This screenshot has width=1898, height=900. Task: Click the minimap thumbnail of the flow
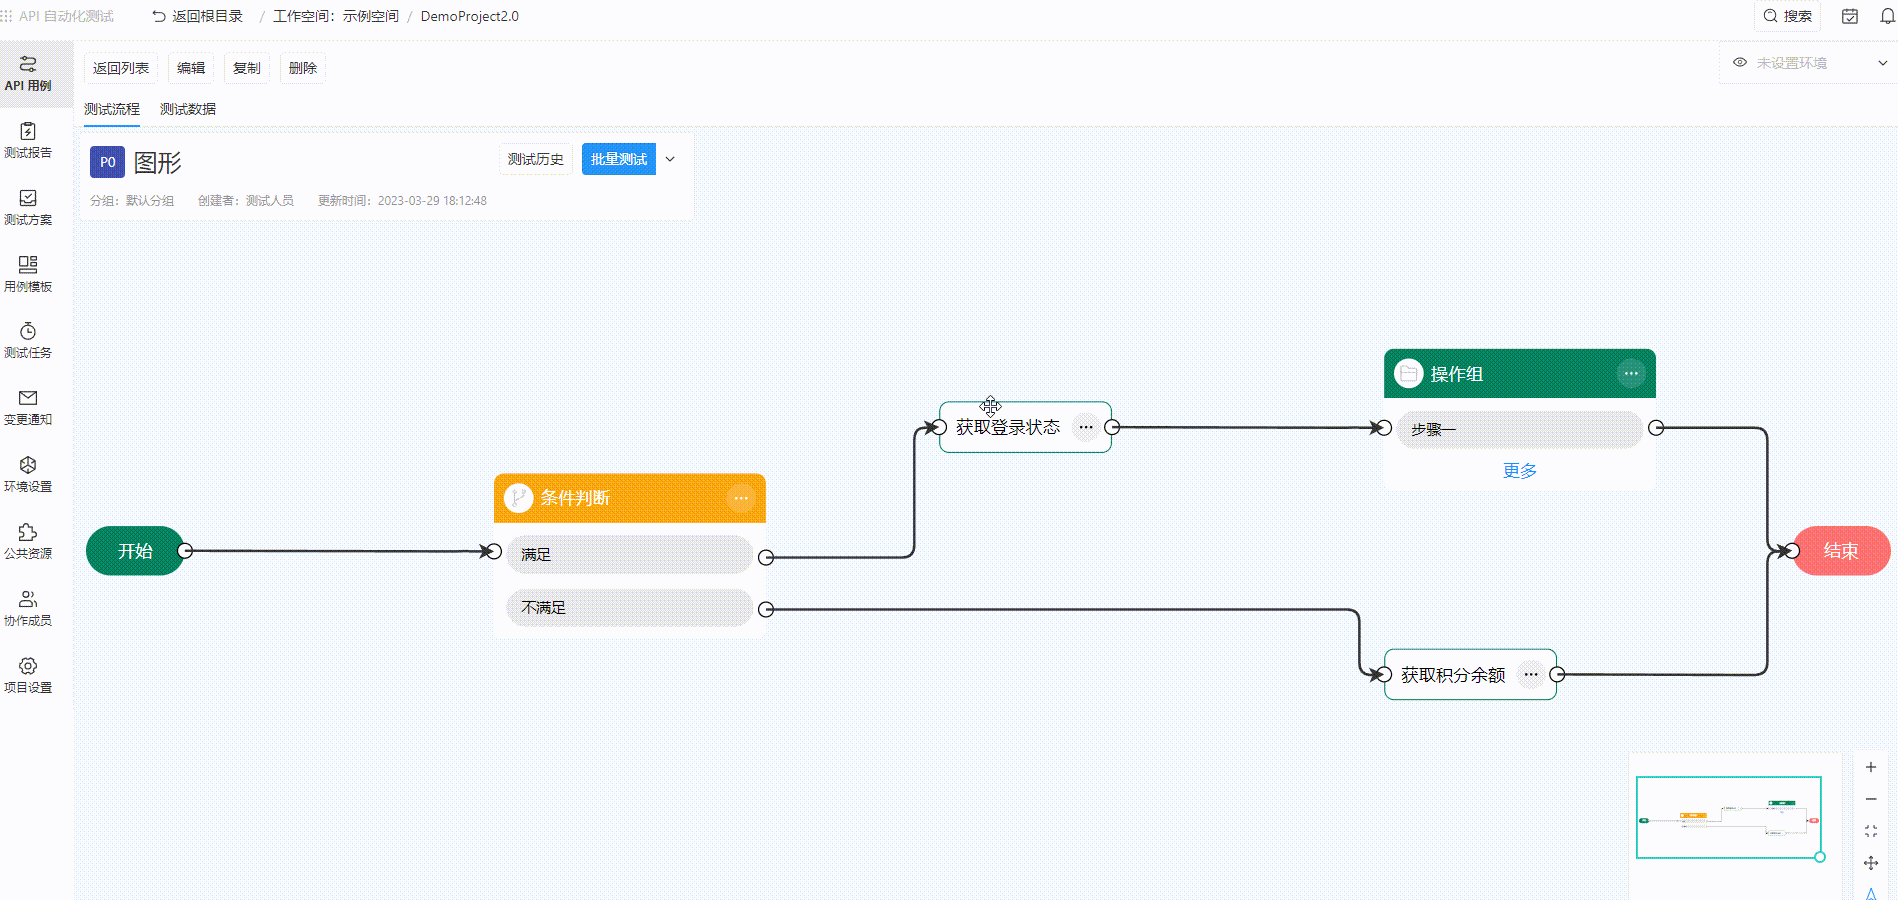[1728, 818]
